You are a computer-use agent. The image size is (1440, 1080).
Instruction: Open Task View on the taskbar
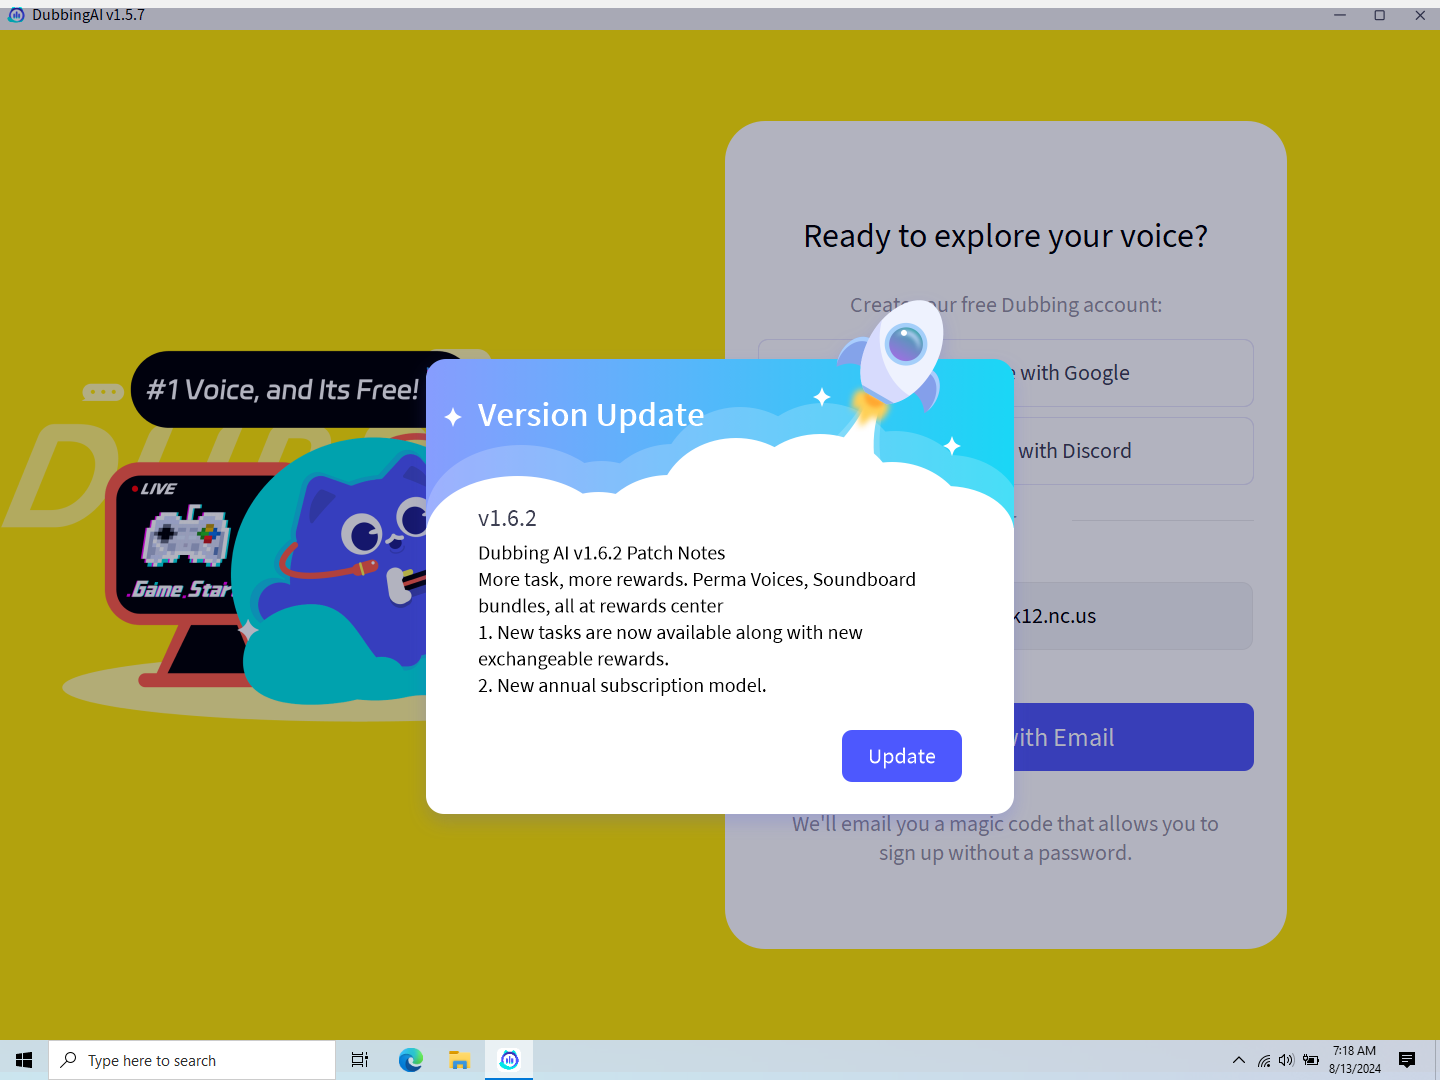[360, 1060]
